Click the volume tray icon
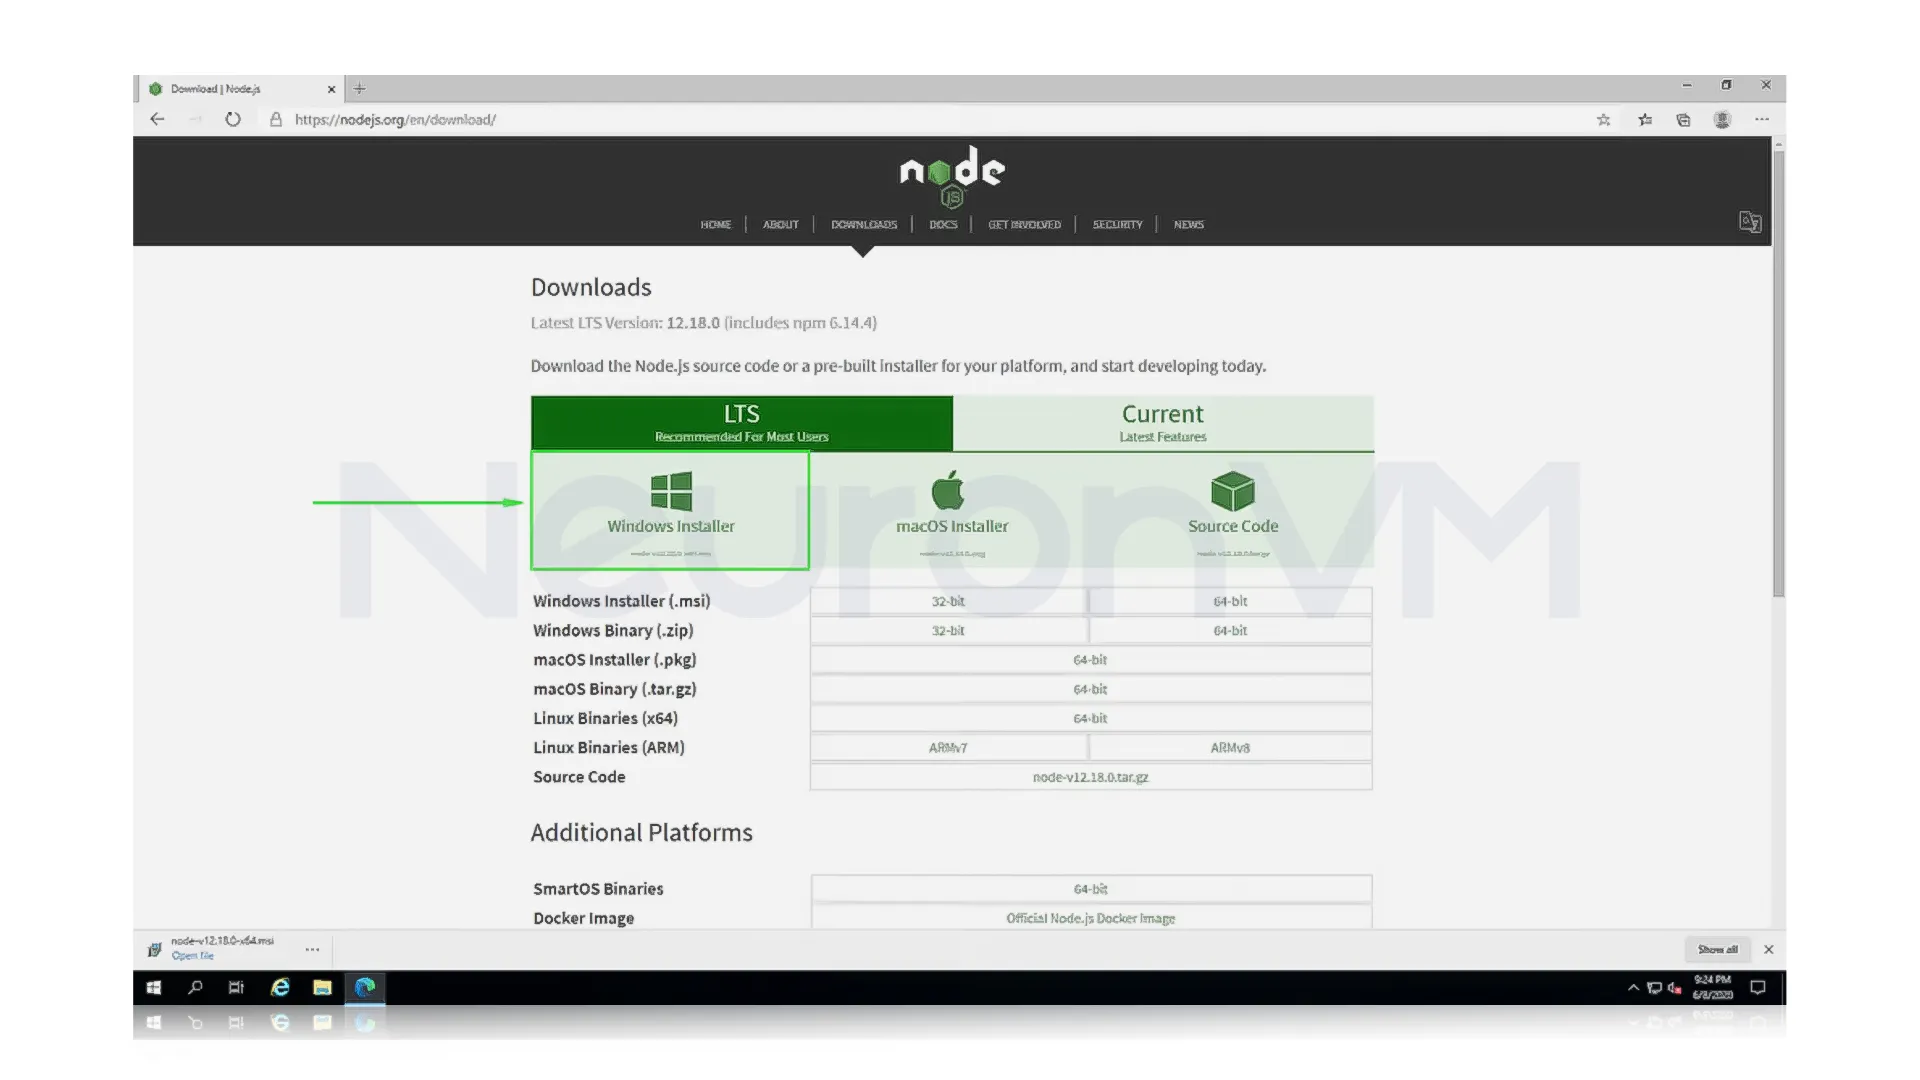This screenshot has height=1080, width=1920. coord(1674,988)
